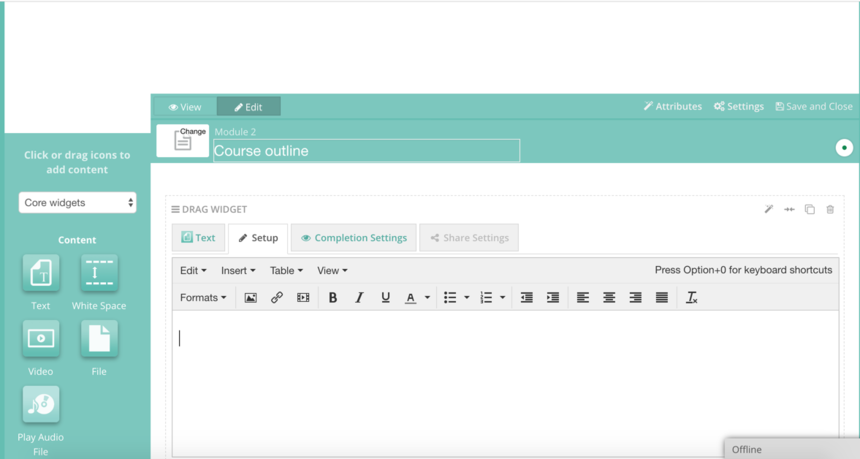Duplicate the widget using the copy icon
860x459 pixels.
[x=810, y=209]
